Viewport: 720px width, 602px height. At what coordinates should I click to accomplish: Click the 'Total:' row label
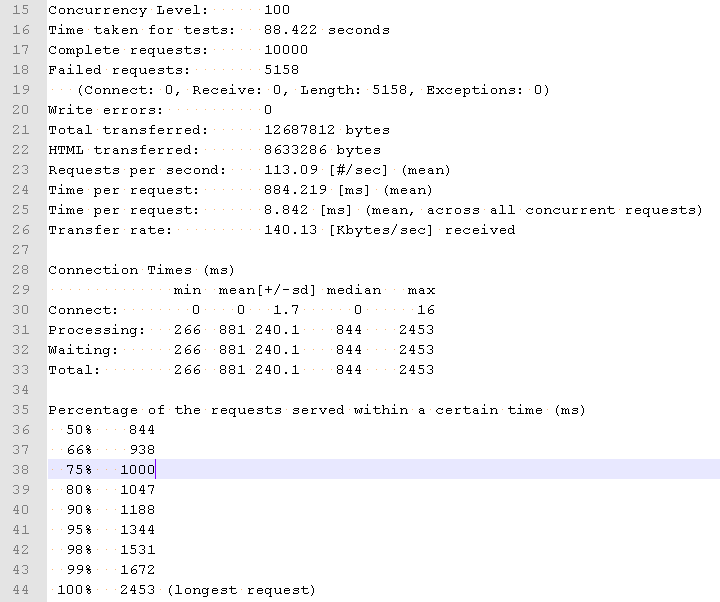74,370
